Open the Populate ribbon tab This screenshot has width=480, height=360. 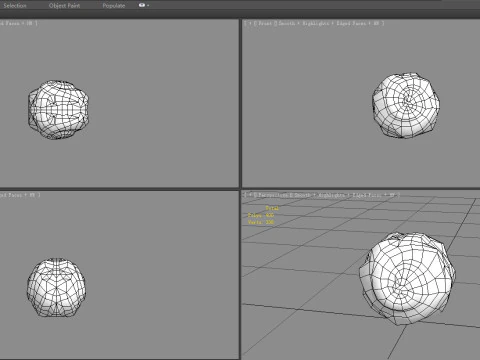tap(114, 6)
